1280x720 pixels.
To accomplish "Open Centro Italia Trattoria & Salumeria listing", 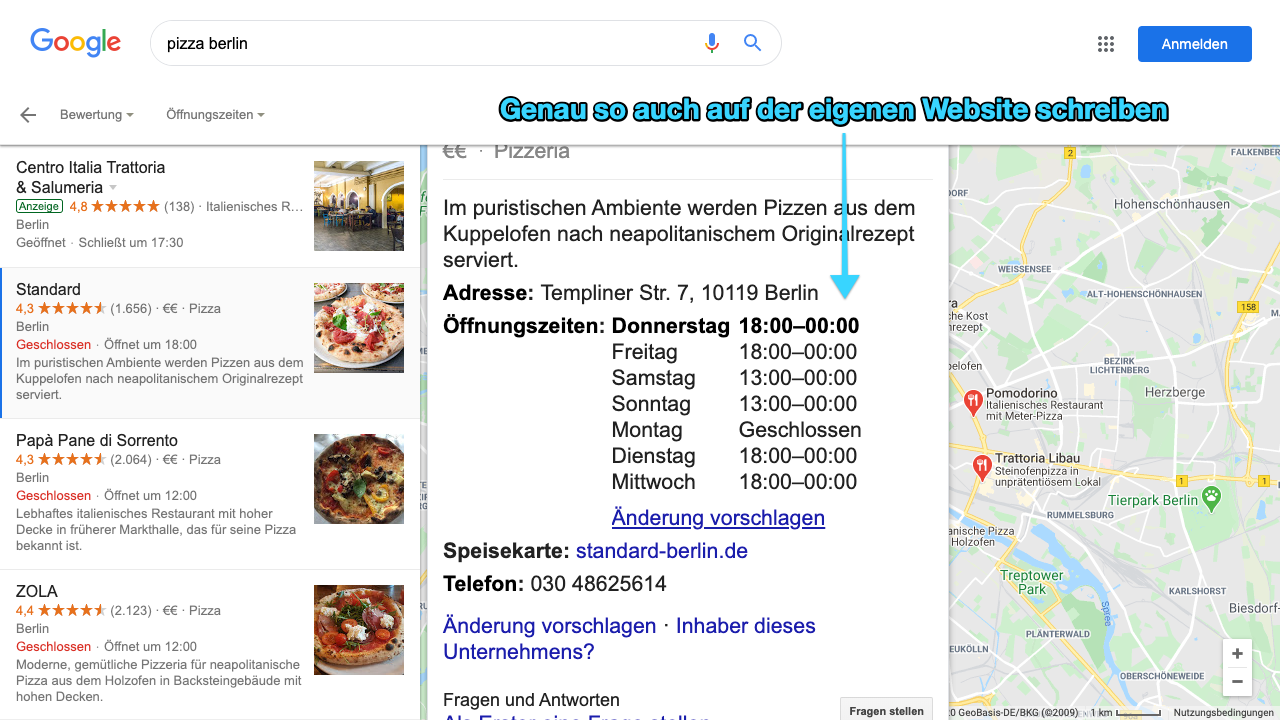I will (210, 206).
